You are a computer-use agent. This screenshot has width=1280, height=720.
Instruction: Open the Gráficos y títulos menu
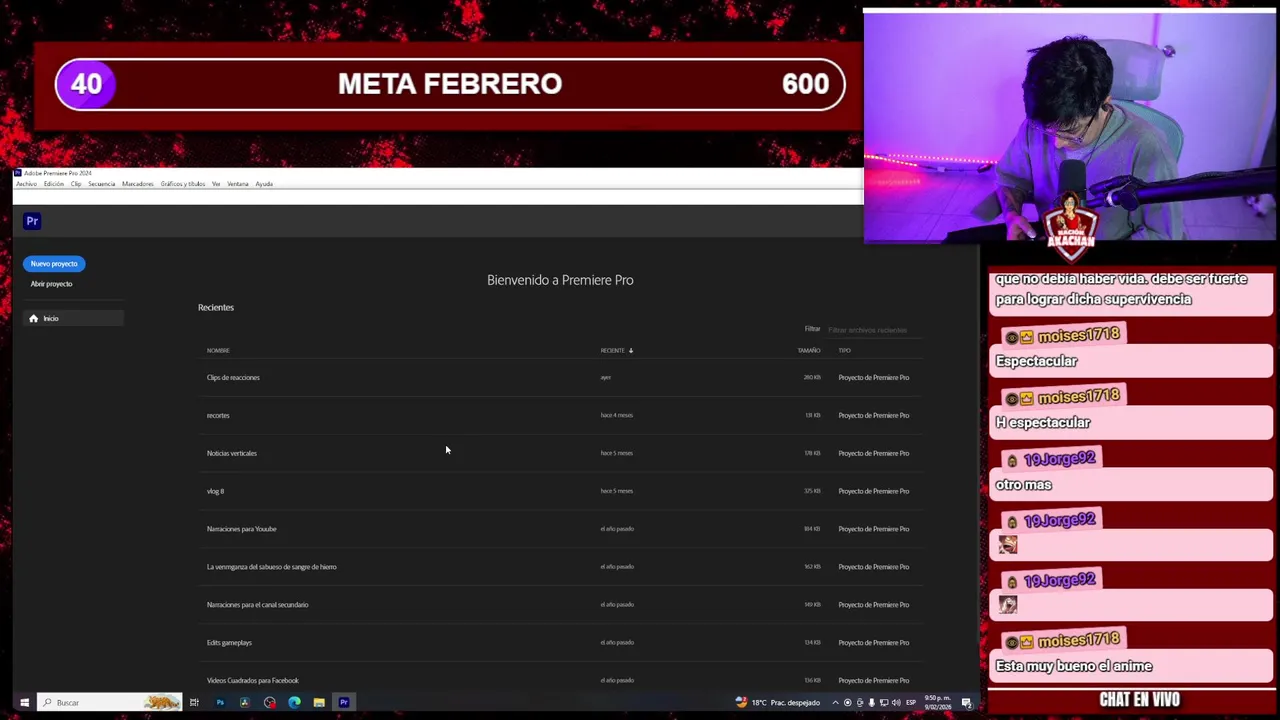182,184
